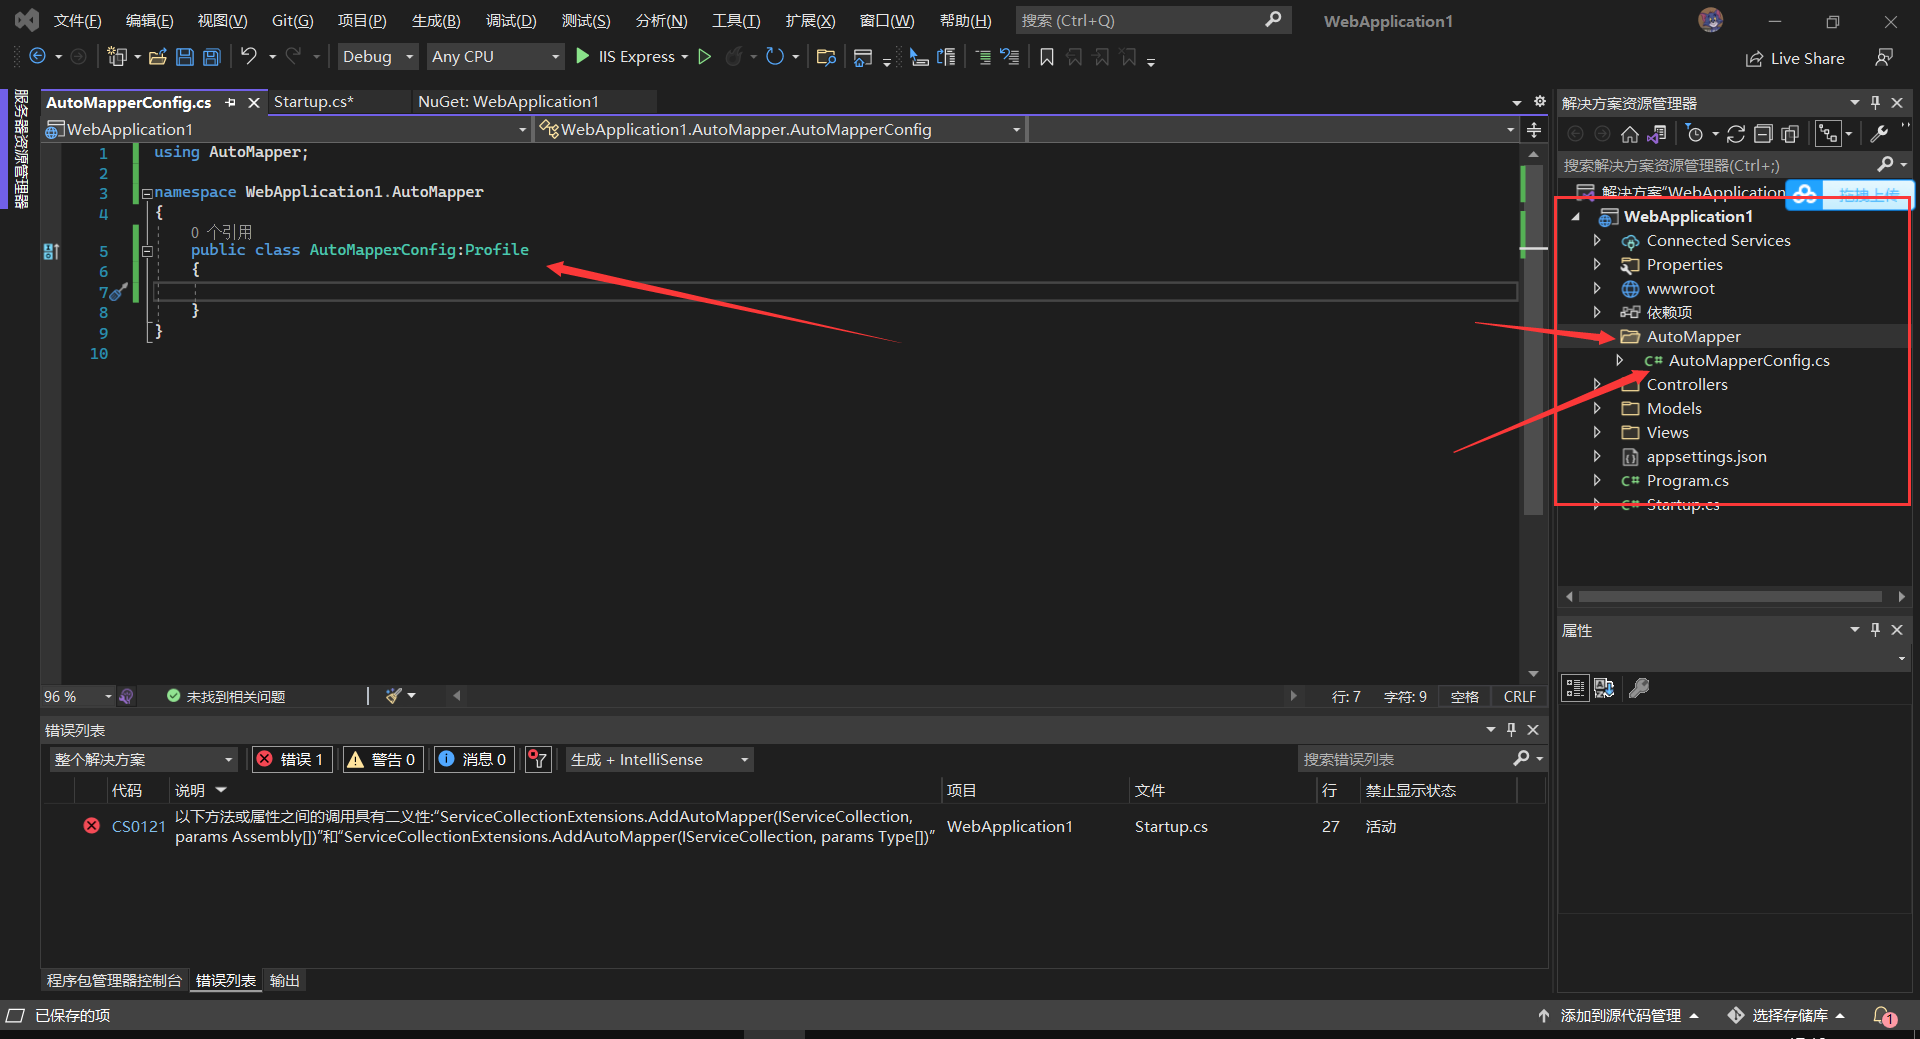Toggle the Solution Explorer tree view mode button
The image size is (1920, 1039).
click(1829, 134)
